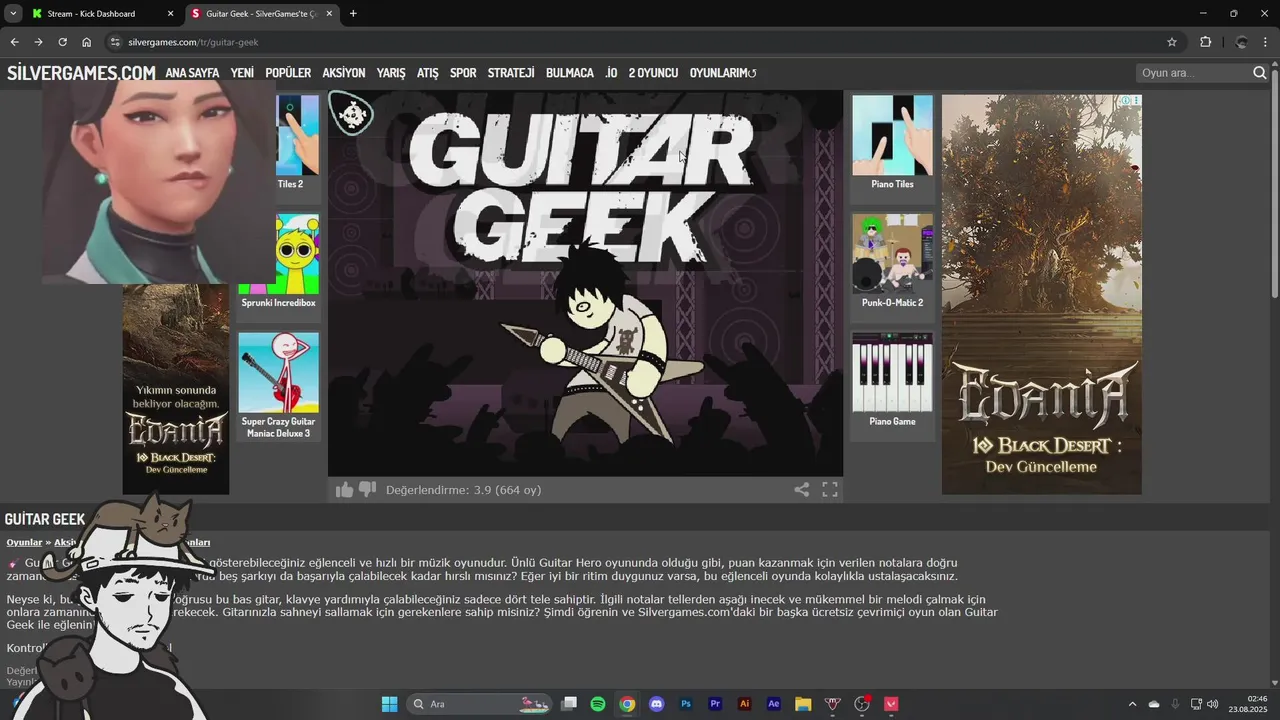Expand hidden system tray icons

pyautogui.click(x=1132, y=704)
